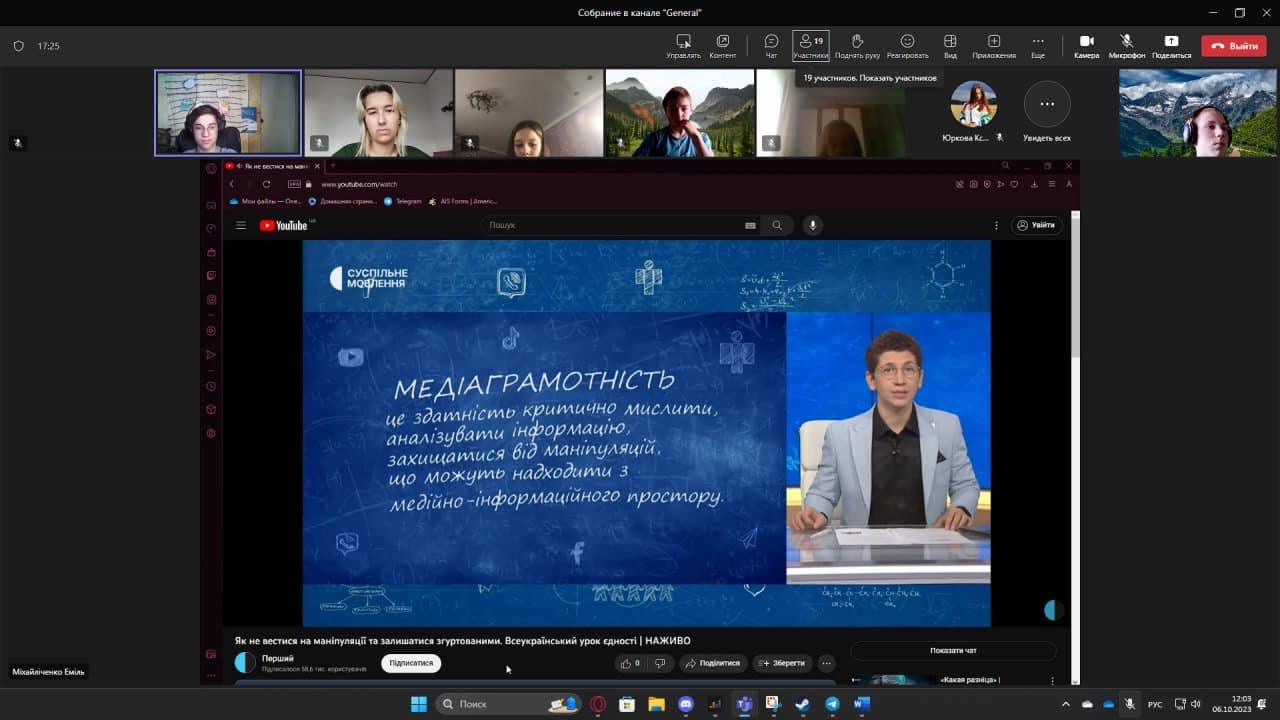Leave the meeting with the Выйти button
1280x720 pixels.
pyautogui.click(x=1234, y=46)
